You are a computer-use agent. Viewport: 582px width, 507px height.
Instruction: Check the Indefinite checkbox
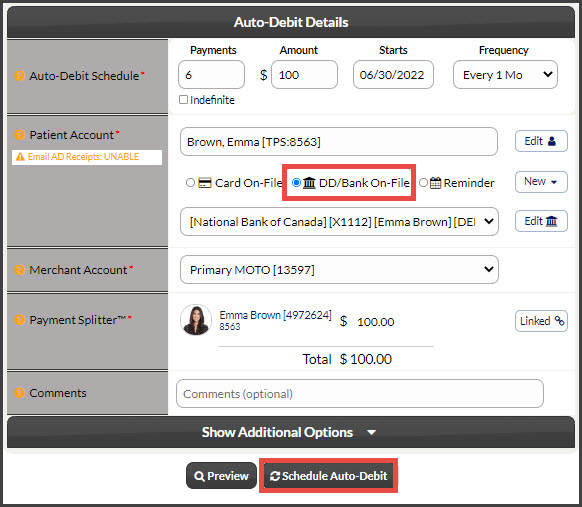point(183,99)
